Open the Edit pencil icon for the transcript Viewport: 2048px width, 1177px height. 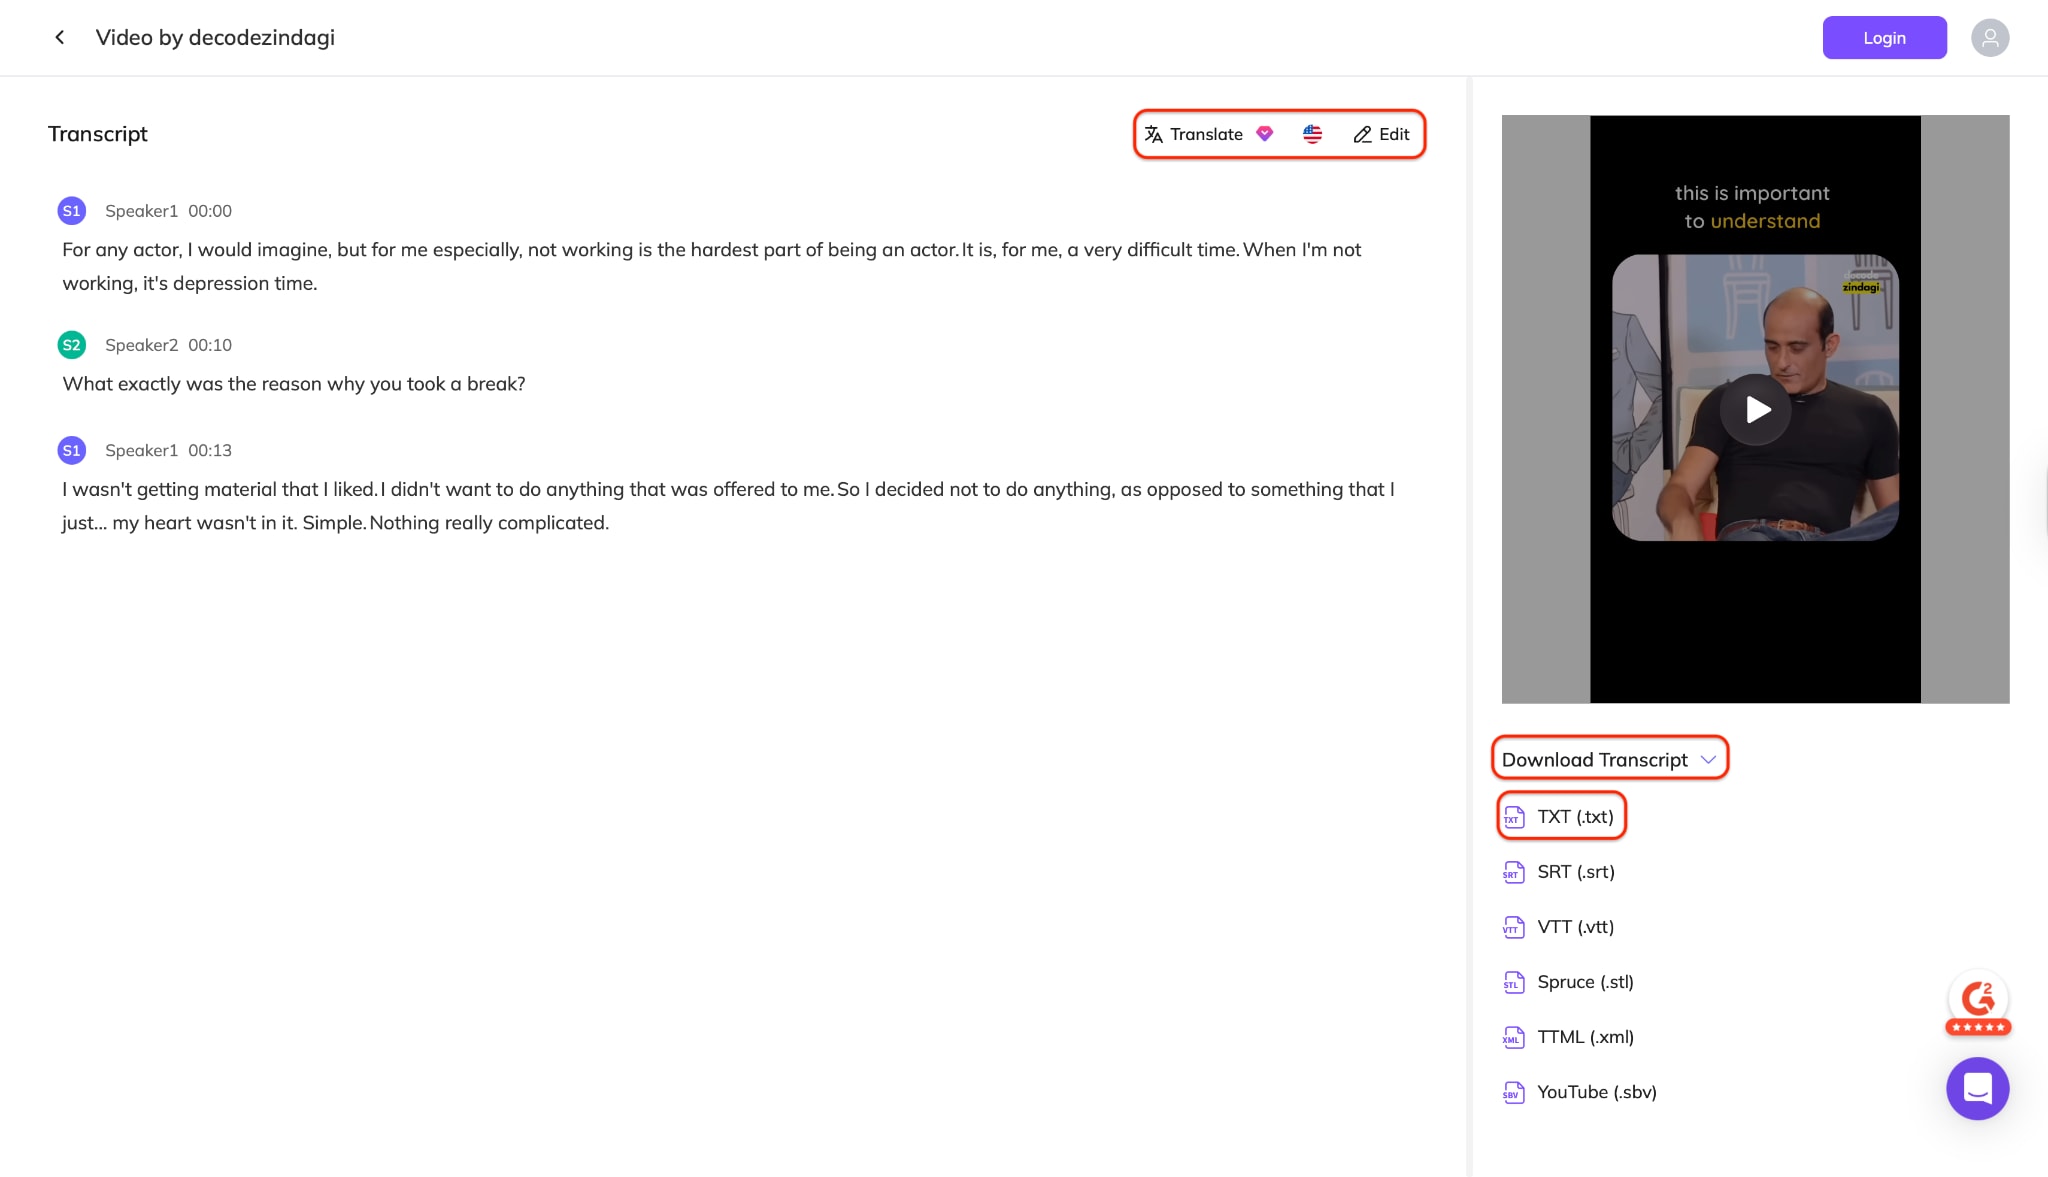pyautogui.click(x=1361, y=134)
